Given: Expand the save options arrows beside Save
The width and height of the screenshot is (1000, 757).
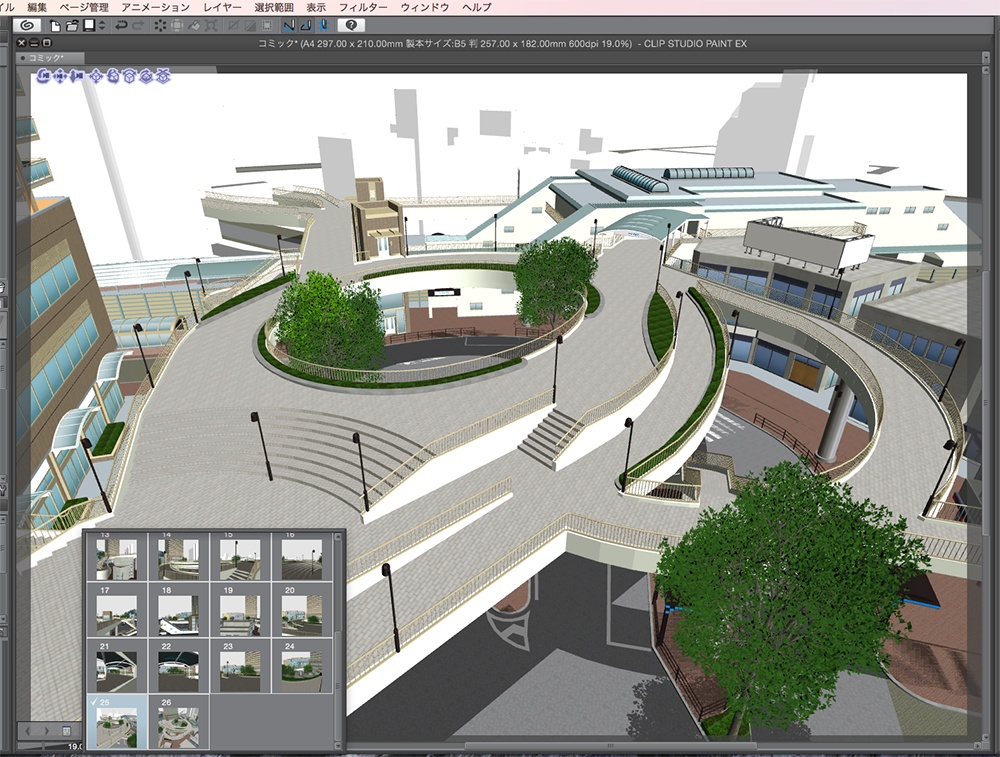Looking at the screenshot, I should (x=102, y=26).
